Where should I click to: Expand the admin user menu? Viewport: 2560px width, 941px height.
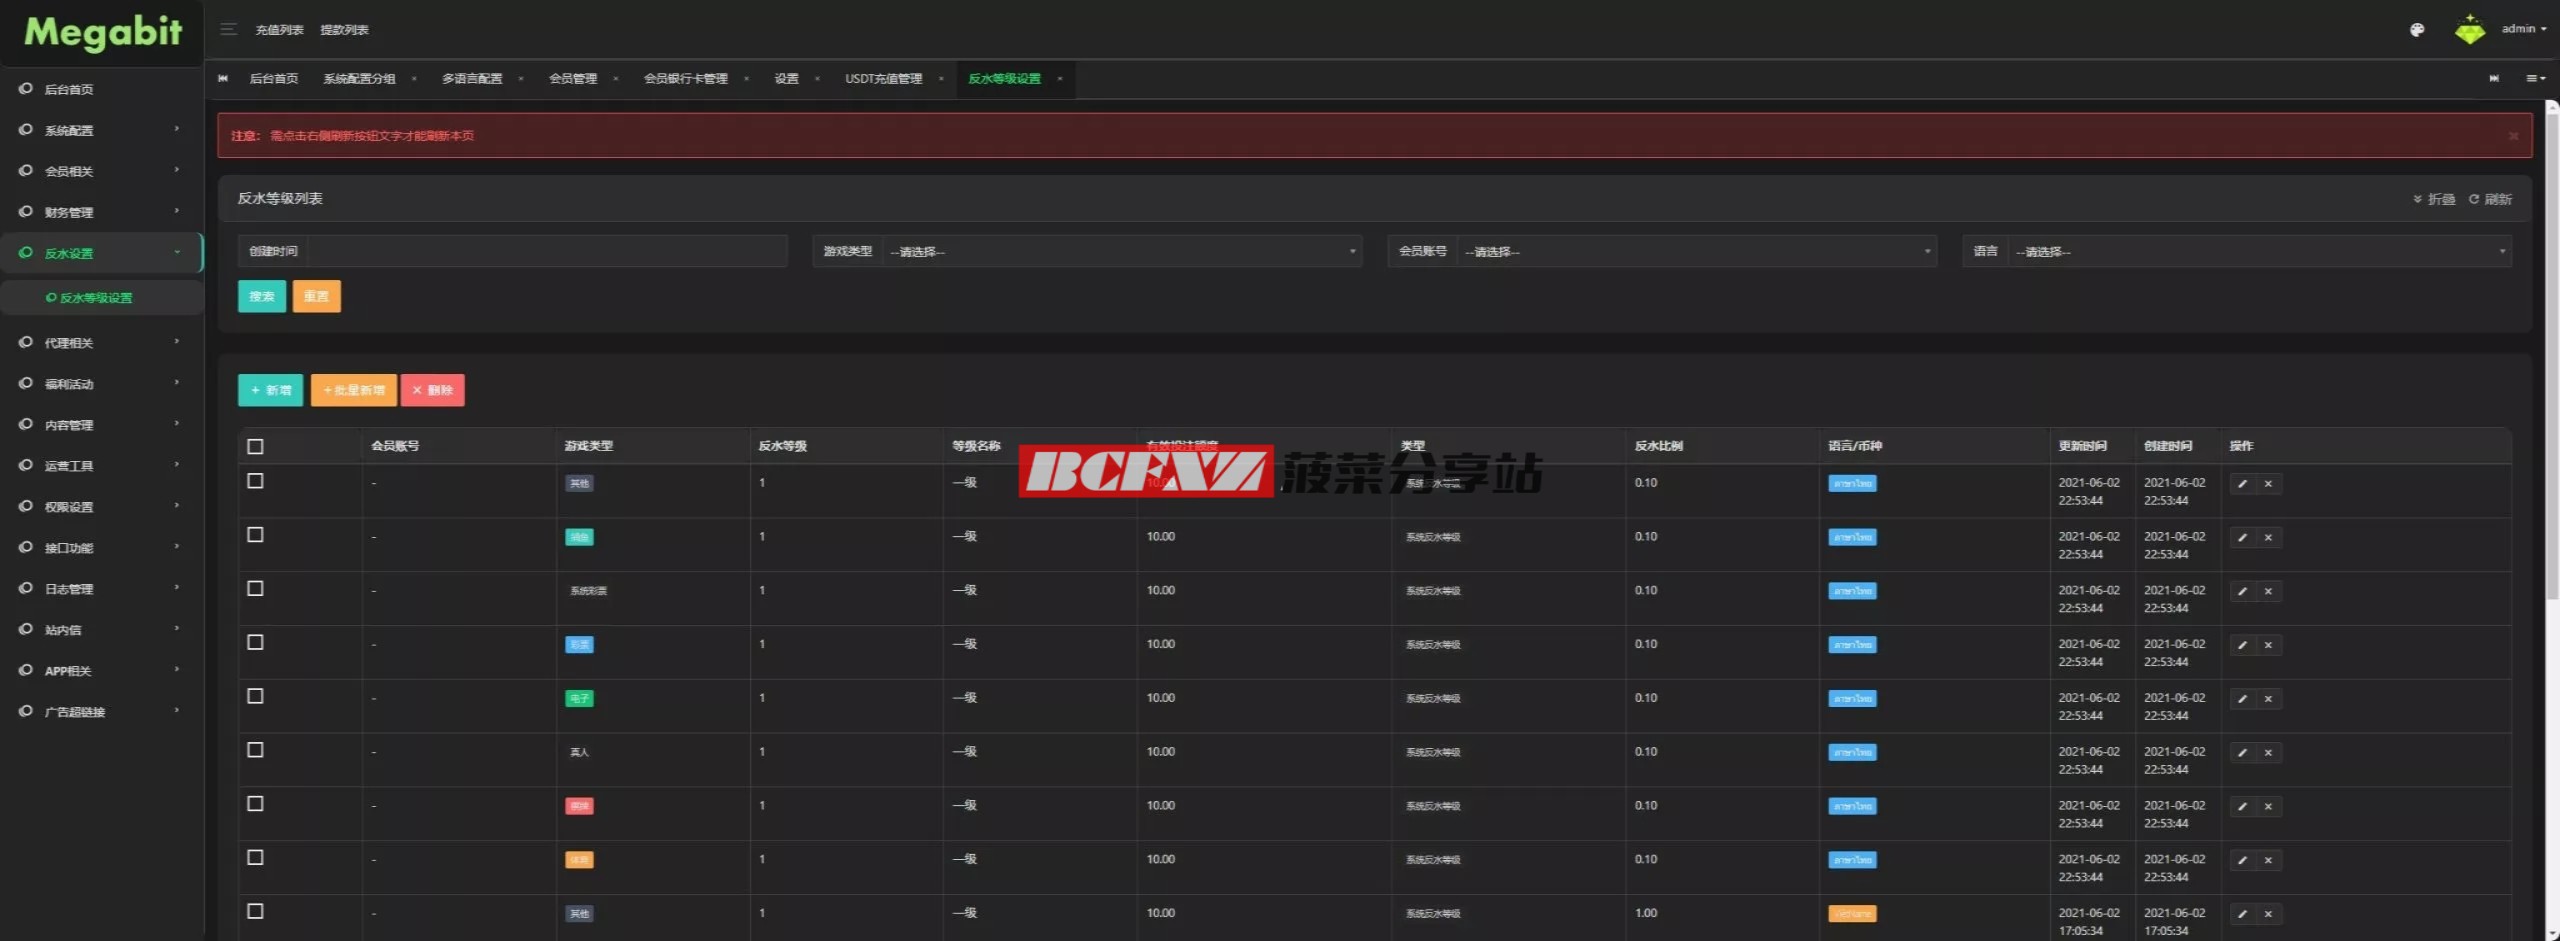pos(2523,29)
